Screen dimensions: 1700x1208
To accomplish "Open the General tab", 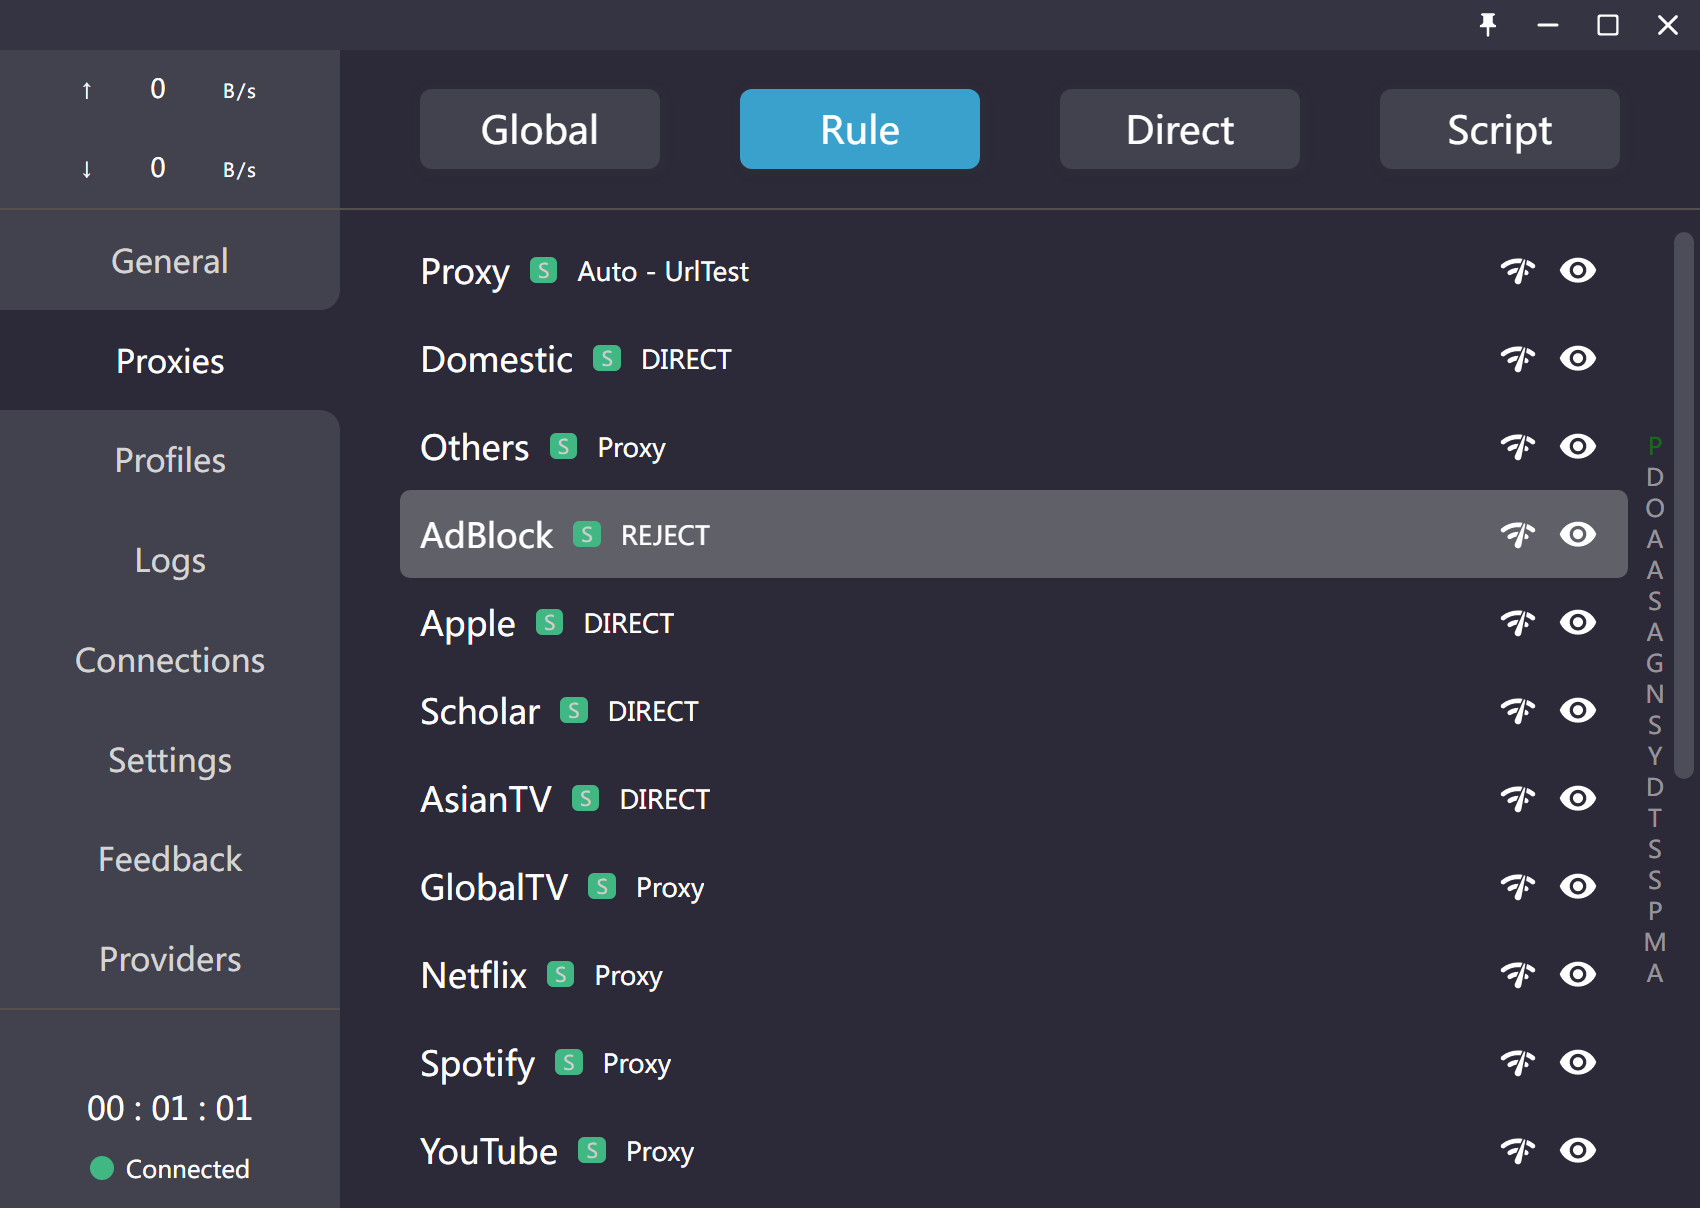I will tap(170, 261).
